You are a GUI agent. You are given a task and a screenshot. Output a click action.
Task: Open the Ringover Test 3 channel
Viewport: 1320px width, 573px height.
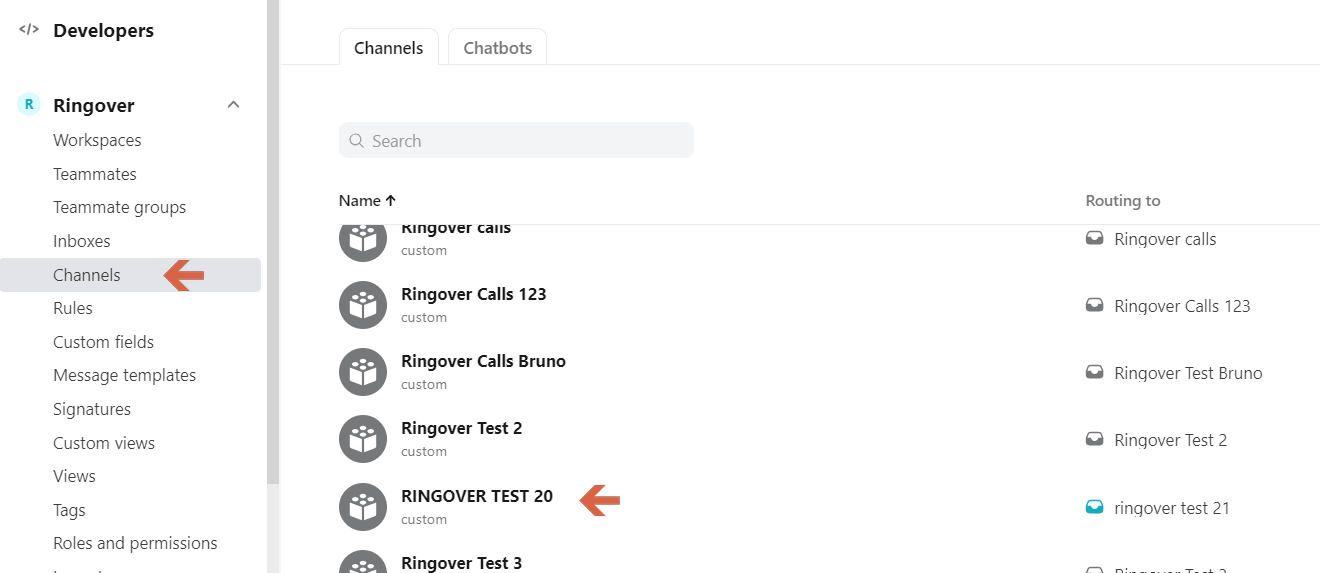pyautogui.click(x=462, y=563)
